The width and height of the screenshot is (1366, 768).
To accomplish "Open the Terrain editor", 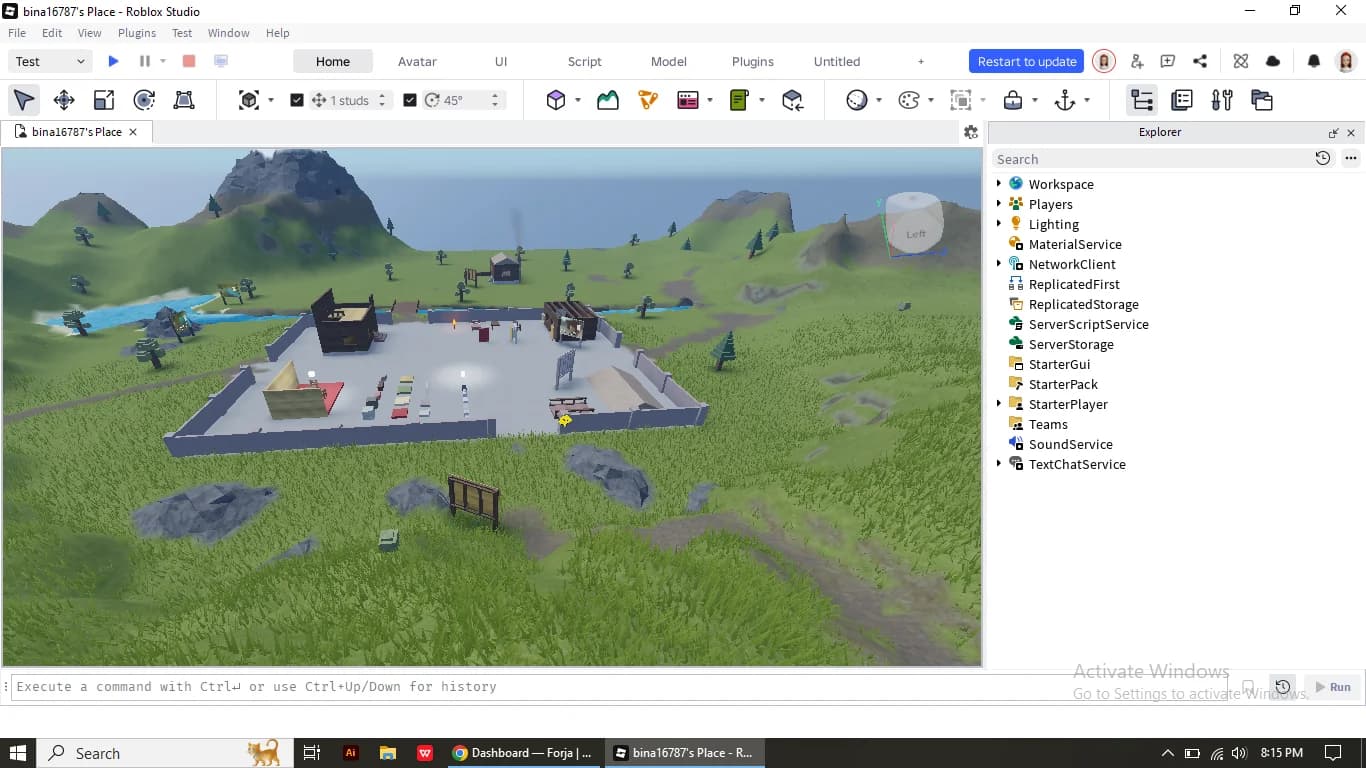I will click(x=608, y=100).
